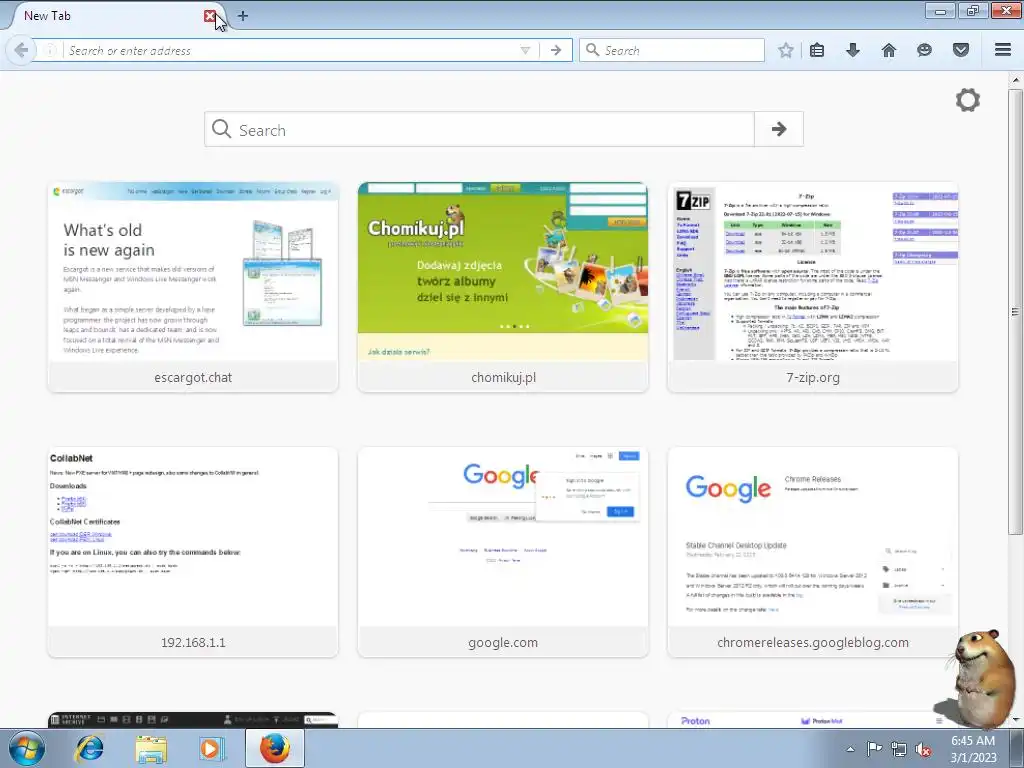
Task: Open a new tab with plus button
Action: 243,16
